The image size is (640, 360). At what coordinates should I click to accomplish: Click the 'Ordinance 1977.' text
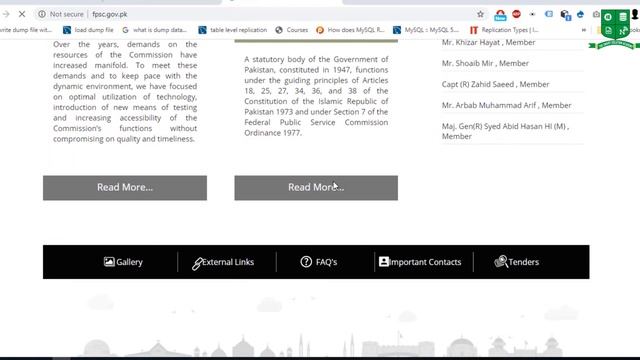pyautogui.click(x=273, y=133)
